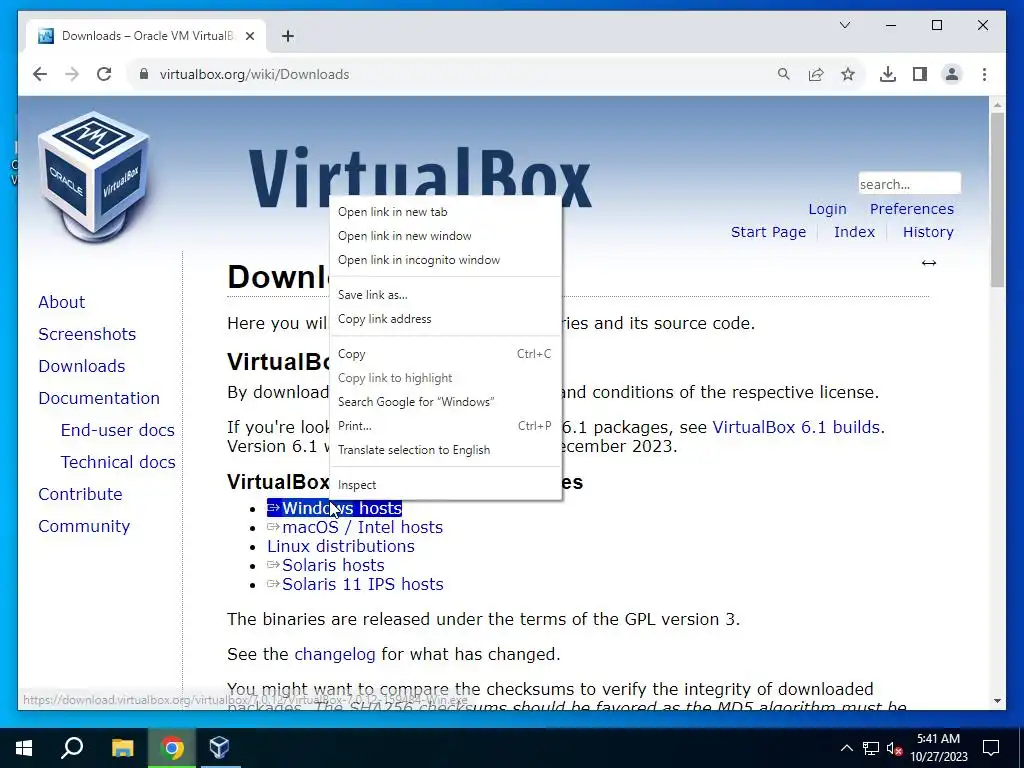This screenshot has width=1024, height=768.
Task: Follow the VirtualBox 6.1 builds link
Action: (796, 427)
